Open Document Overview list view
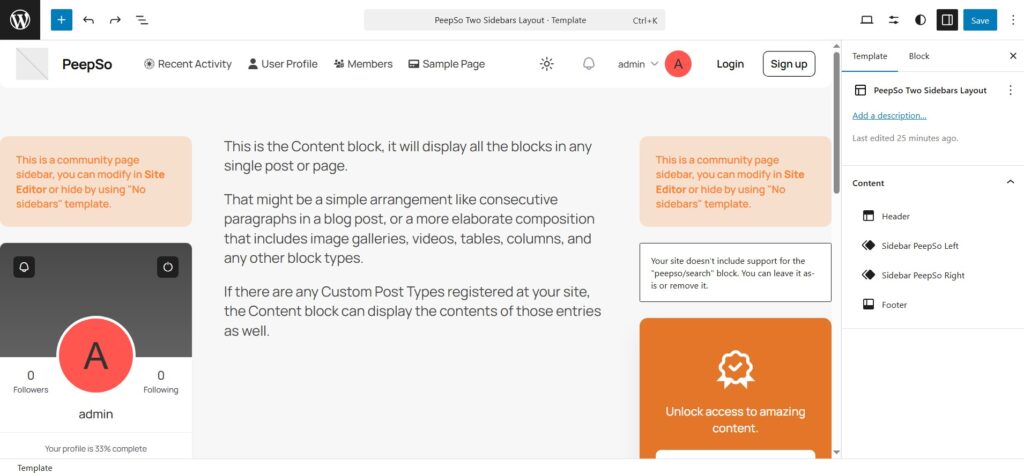 142,20
